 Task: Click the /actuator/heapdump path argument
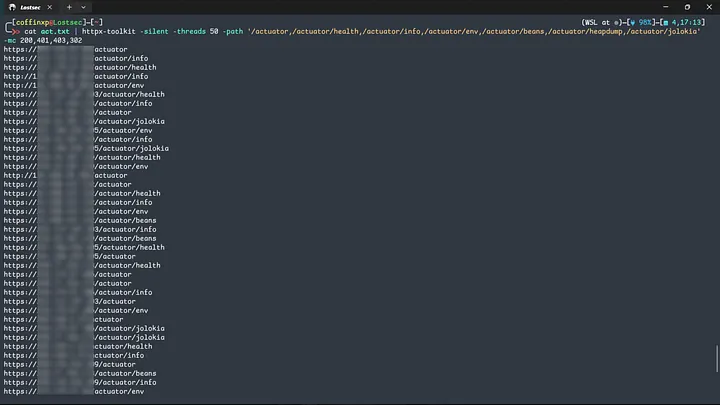coord(585,31)
